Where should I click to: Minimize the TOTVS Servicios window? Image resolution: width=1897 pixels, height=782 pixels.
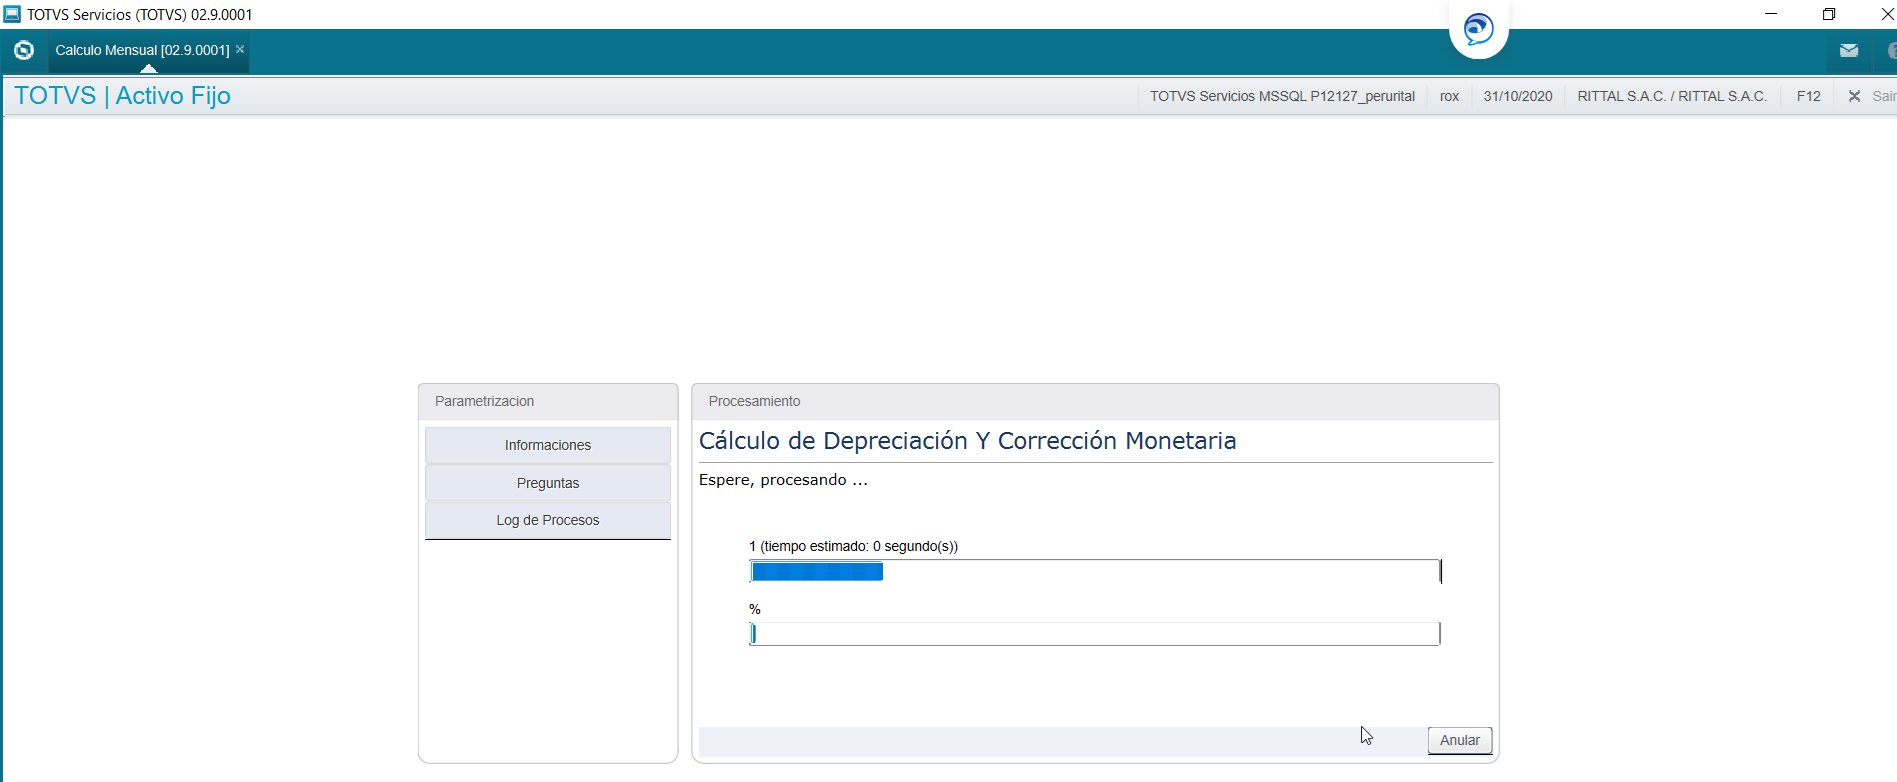coord(1771,14)
